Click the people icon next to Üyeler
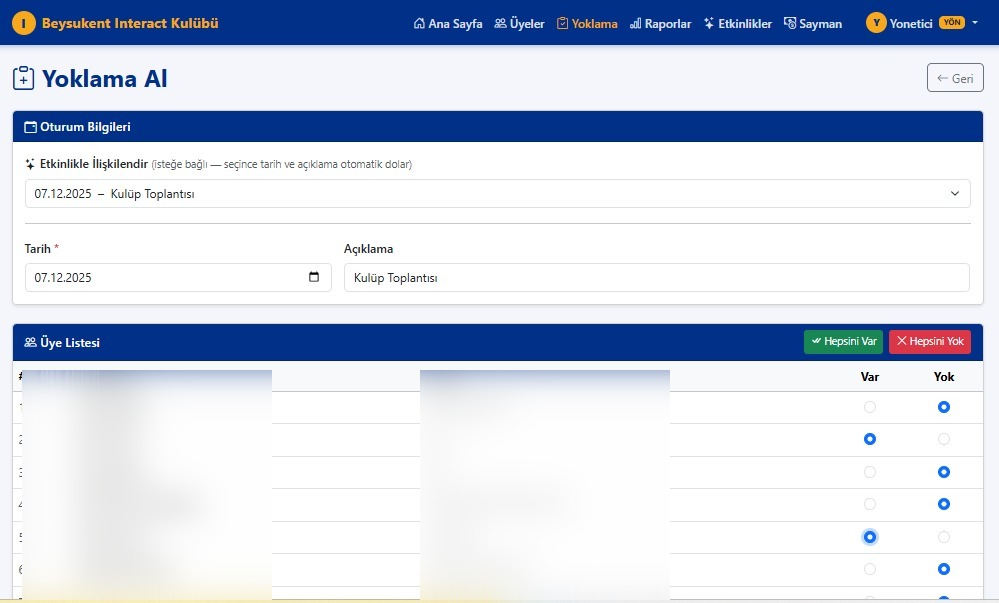The width and height of the screenshot is (999, 603). pos(500,24)
